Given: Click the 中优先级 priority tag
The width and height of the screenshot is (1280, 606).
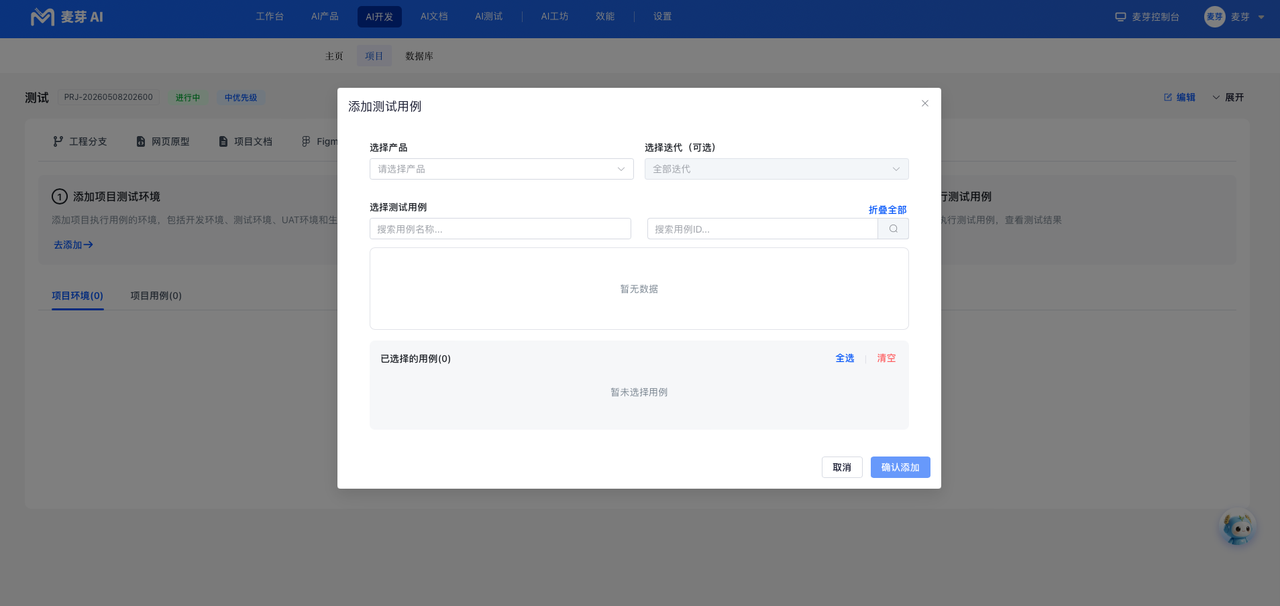Looking at the screenshot, I should pos(240,98).
